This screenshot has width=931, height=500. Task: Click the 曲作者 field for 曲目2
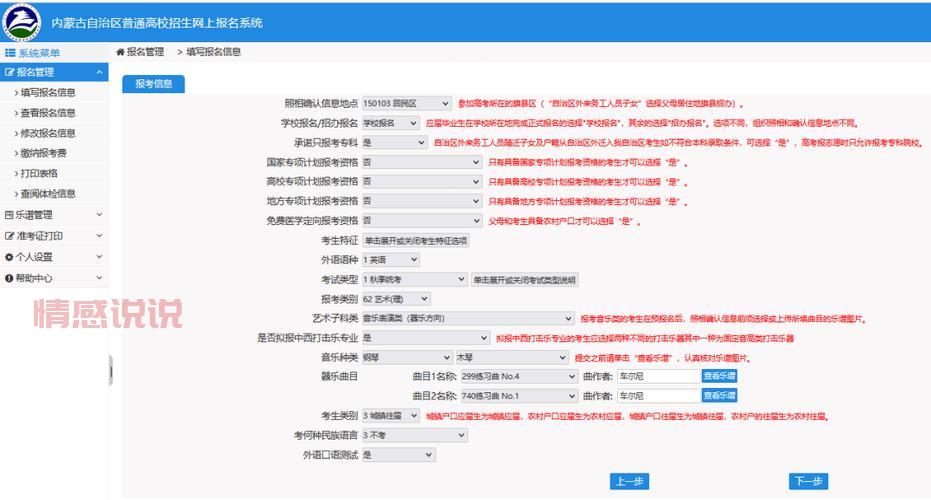(658, 396)
